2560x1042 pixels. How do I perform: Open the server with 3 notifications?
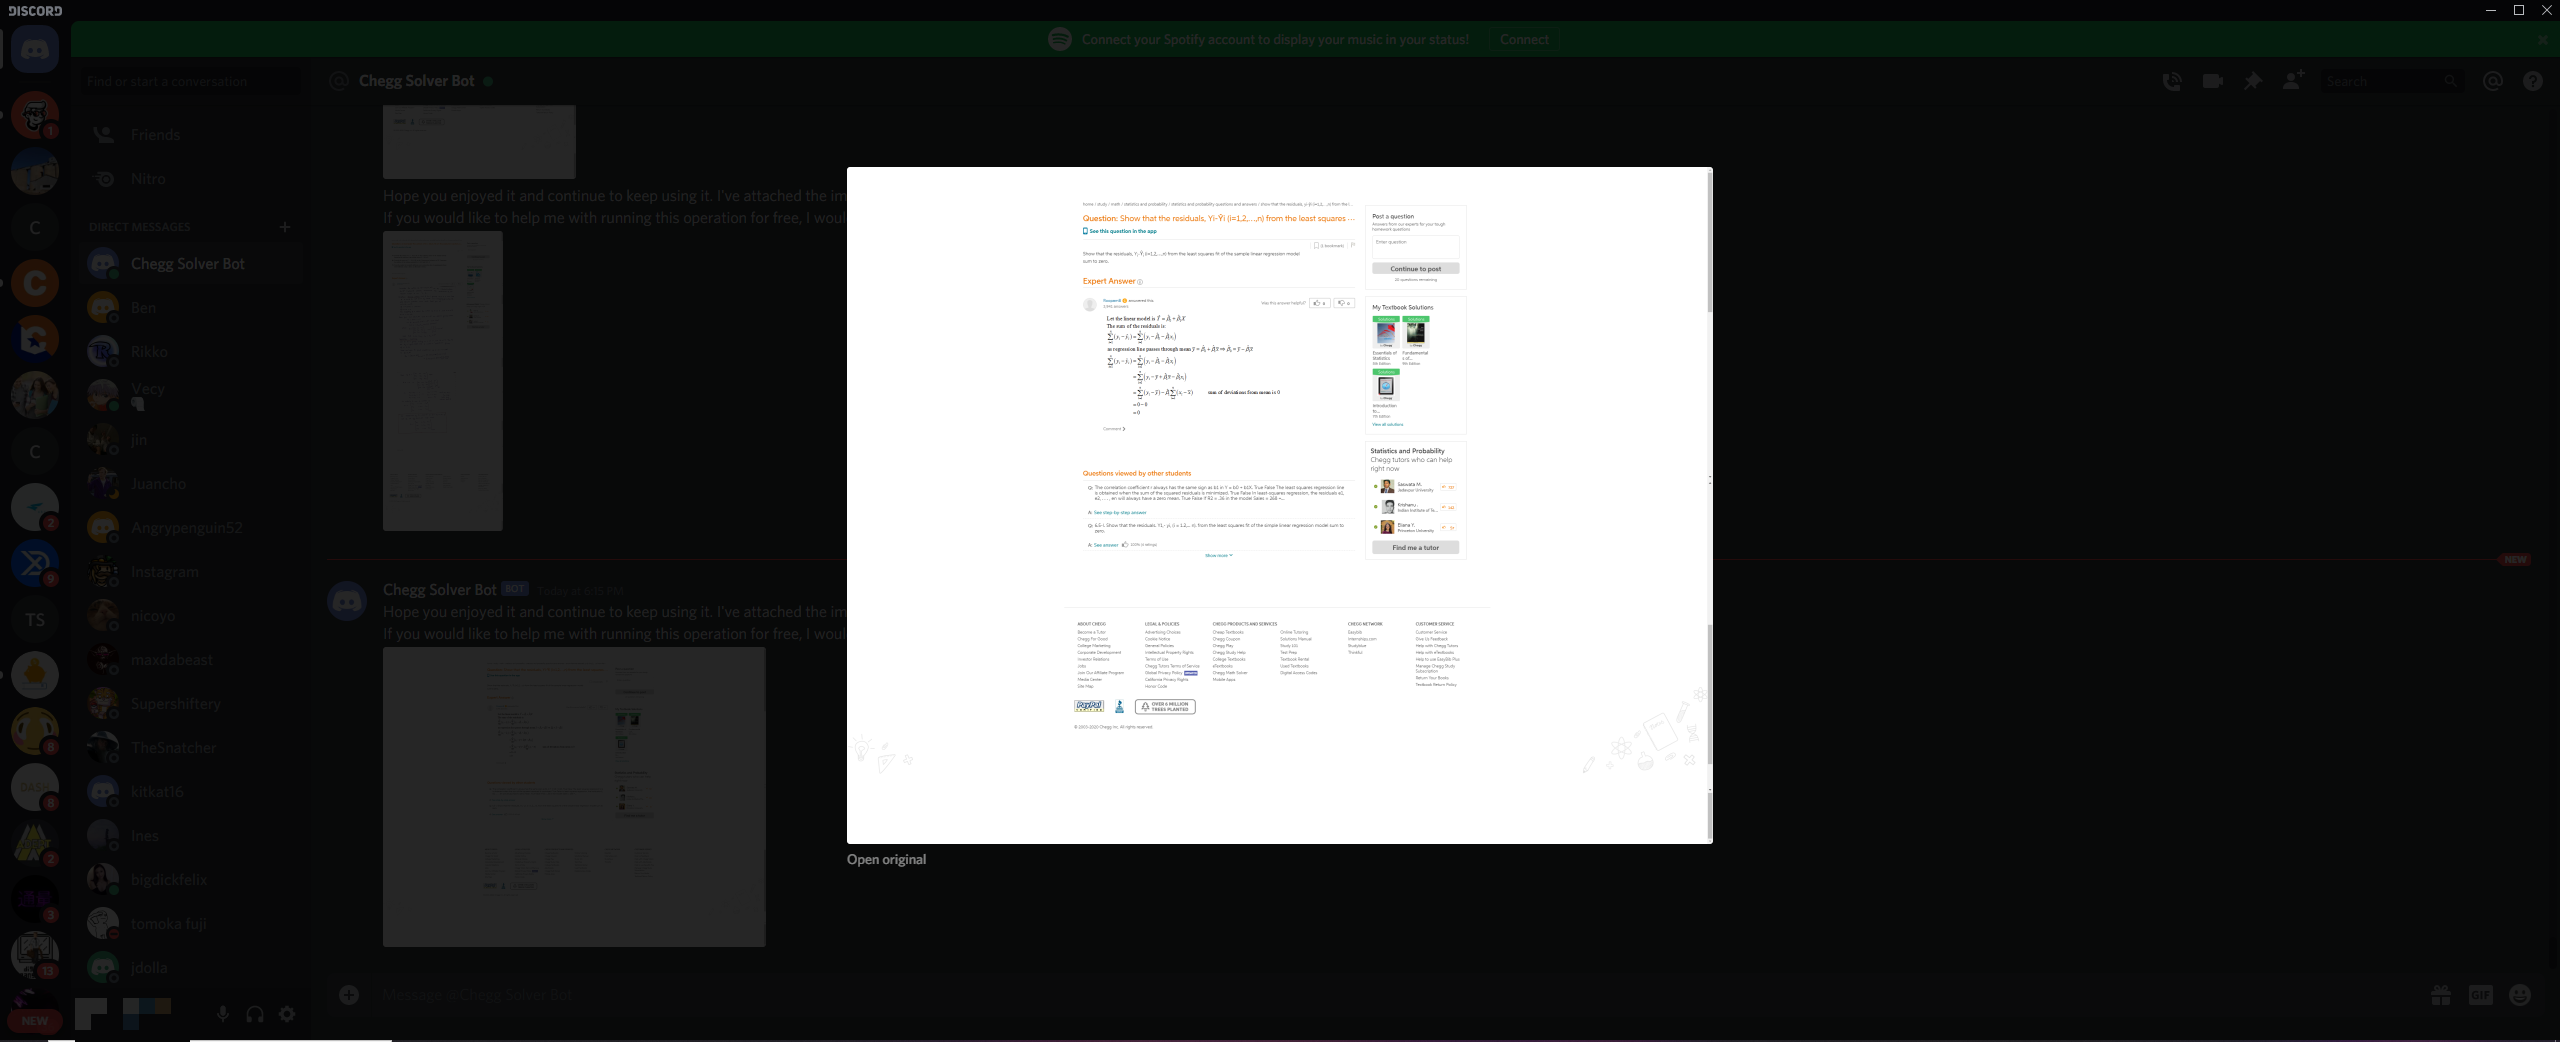click(35, 899)
